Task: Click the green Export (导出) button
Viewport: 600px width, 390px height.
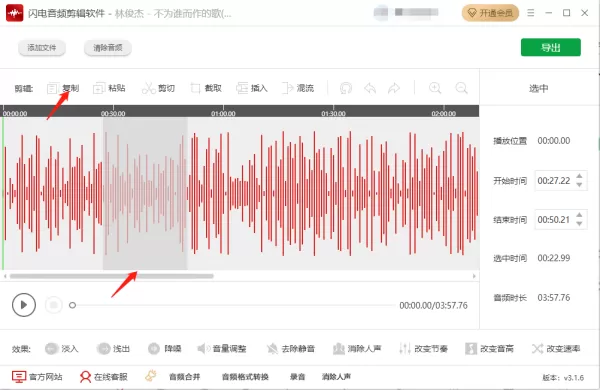Action: click(551, 47)
